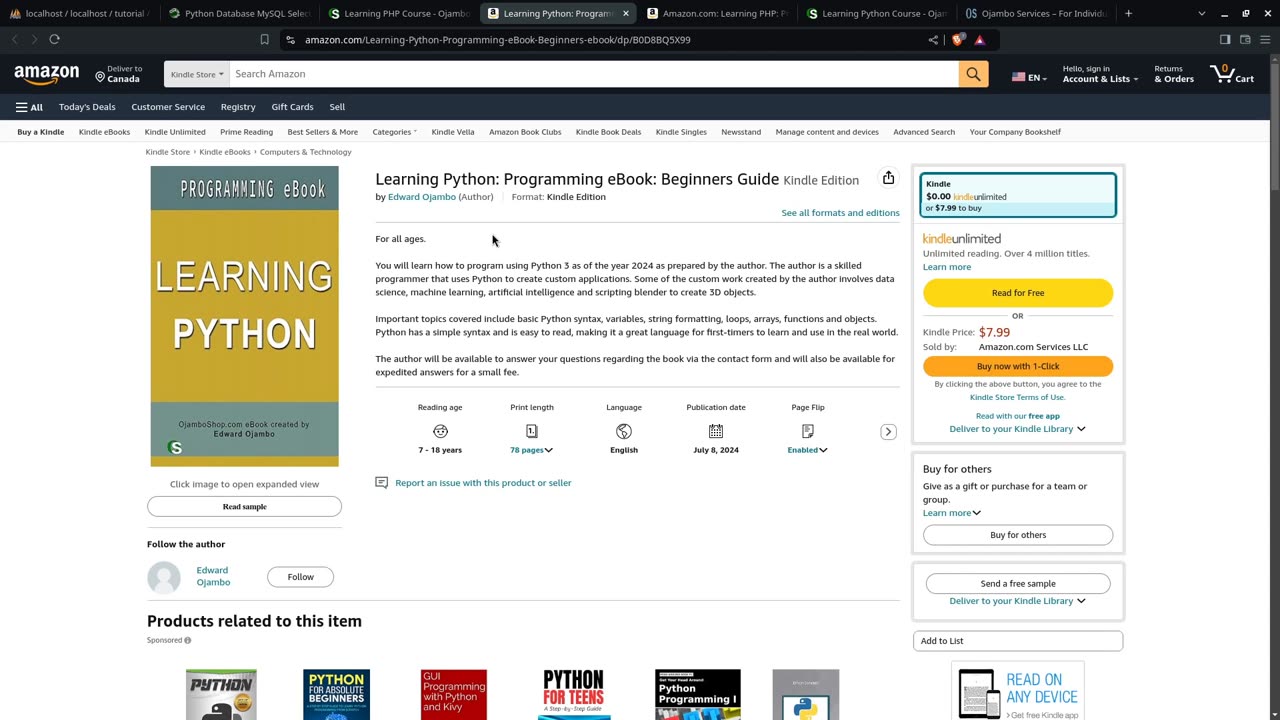Select the Kindle $0.00 format box
The width and height of the screenshot is (1280, 720).
tap(1018, 195)
